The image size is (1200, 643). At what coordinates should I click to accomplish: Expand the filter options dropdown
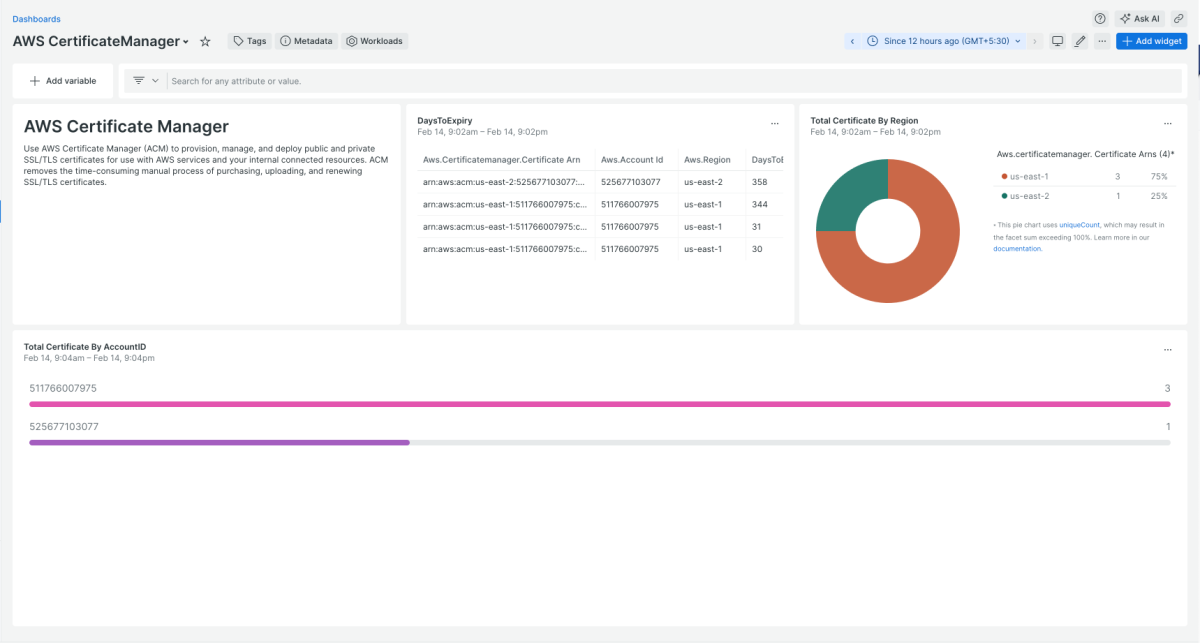click(x=146, y=81)
